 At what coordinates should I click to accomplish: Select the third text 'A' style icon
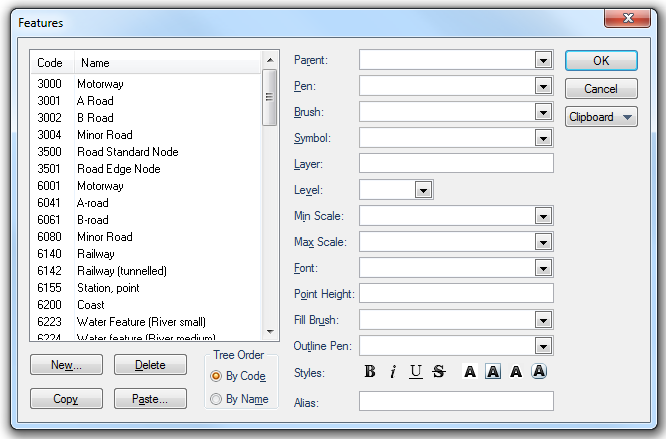tap(516, 372)
